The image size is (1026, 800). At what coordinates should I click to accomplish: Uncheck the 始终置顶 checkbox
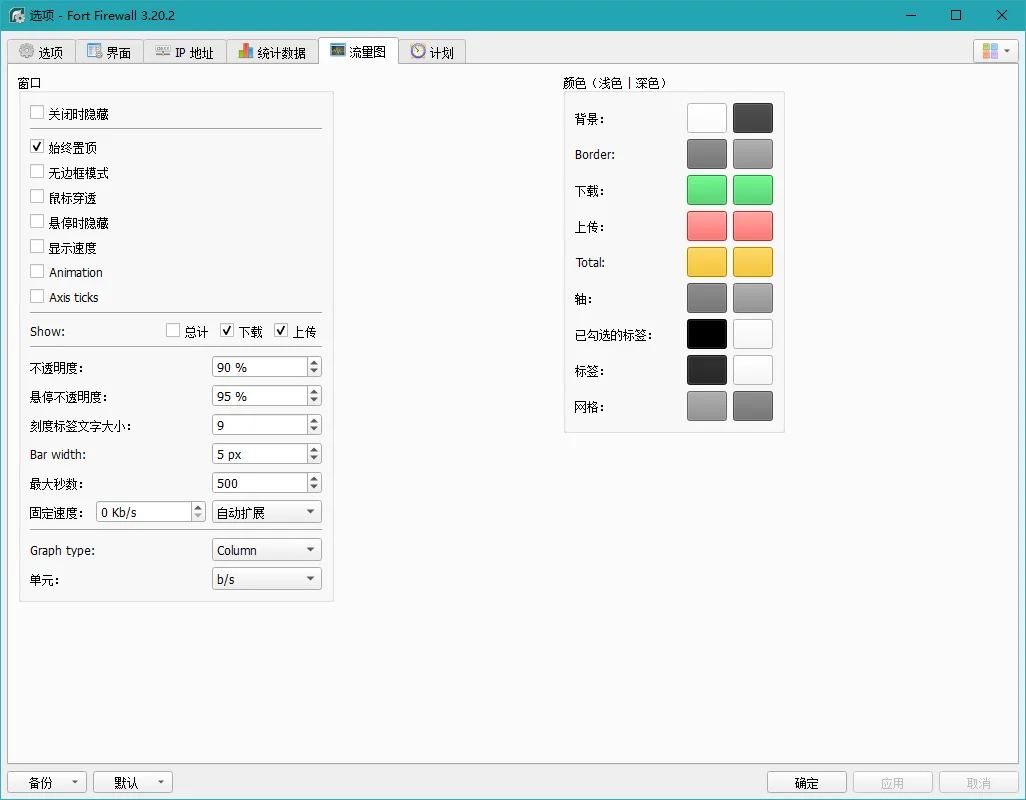click(37, 147)
